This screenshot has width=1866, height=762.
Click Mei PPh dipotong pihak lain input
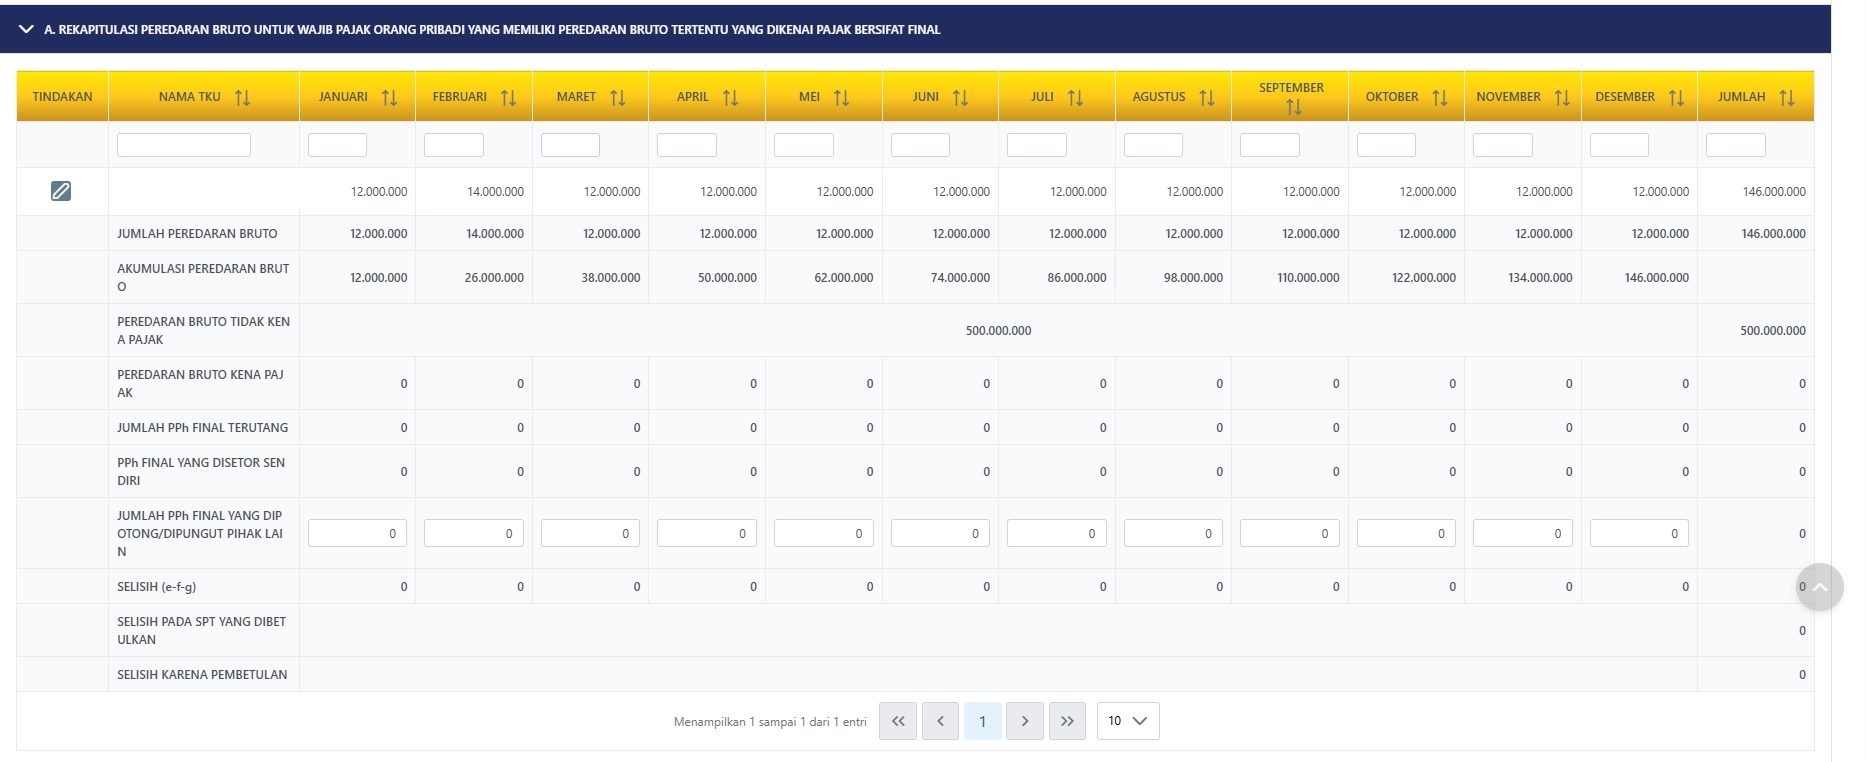824,533
